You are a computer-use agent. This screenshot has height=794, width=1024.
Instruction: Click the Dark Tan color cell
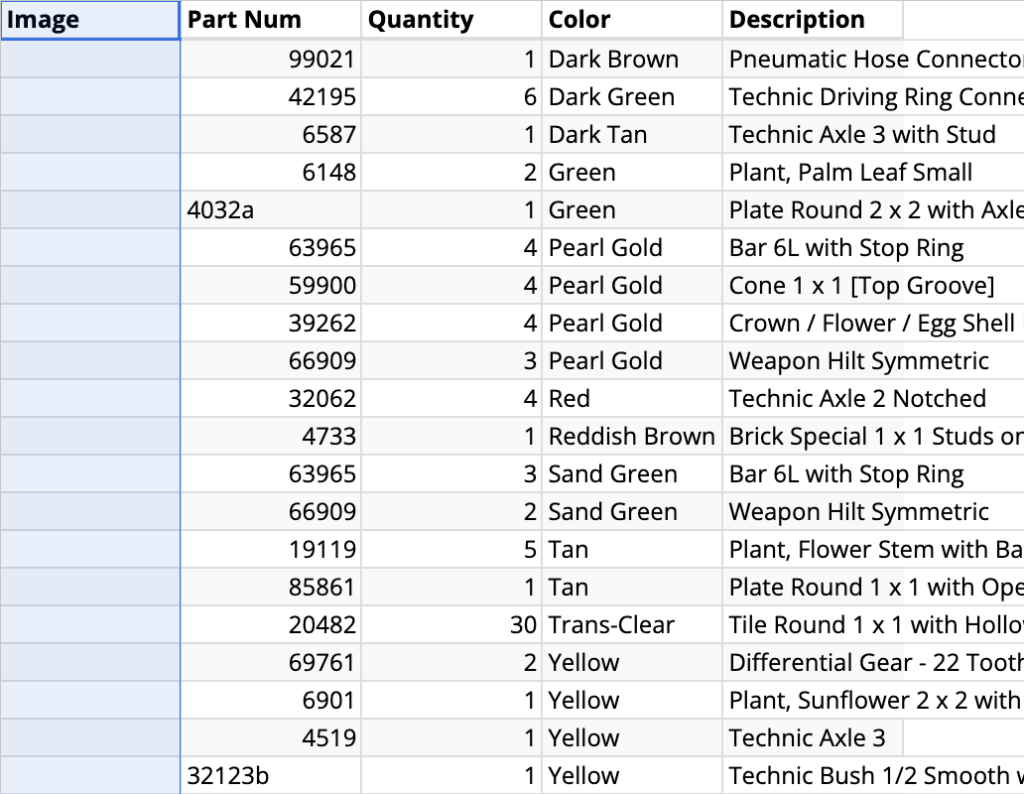point(631,135)
